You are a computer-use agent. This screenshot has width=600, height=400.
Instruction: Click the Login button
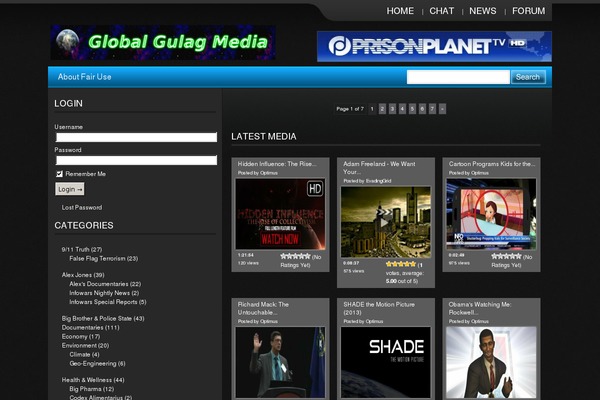70,189
